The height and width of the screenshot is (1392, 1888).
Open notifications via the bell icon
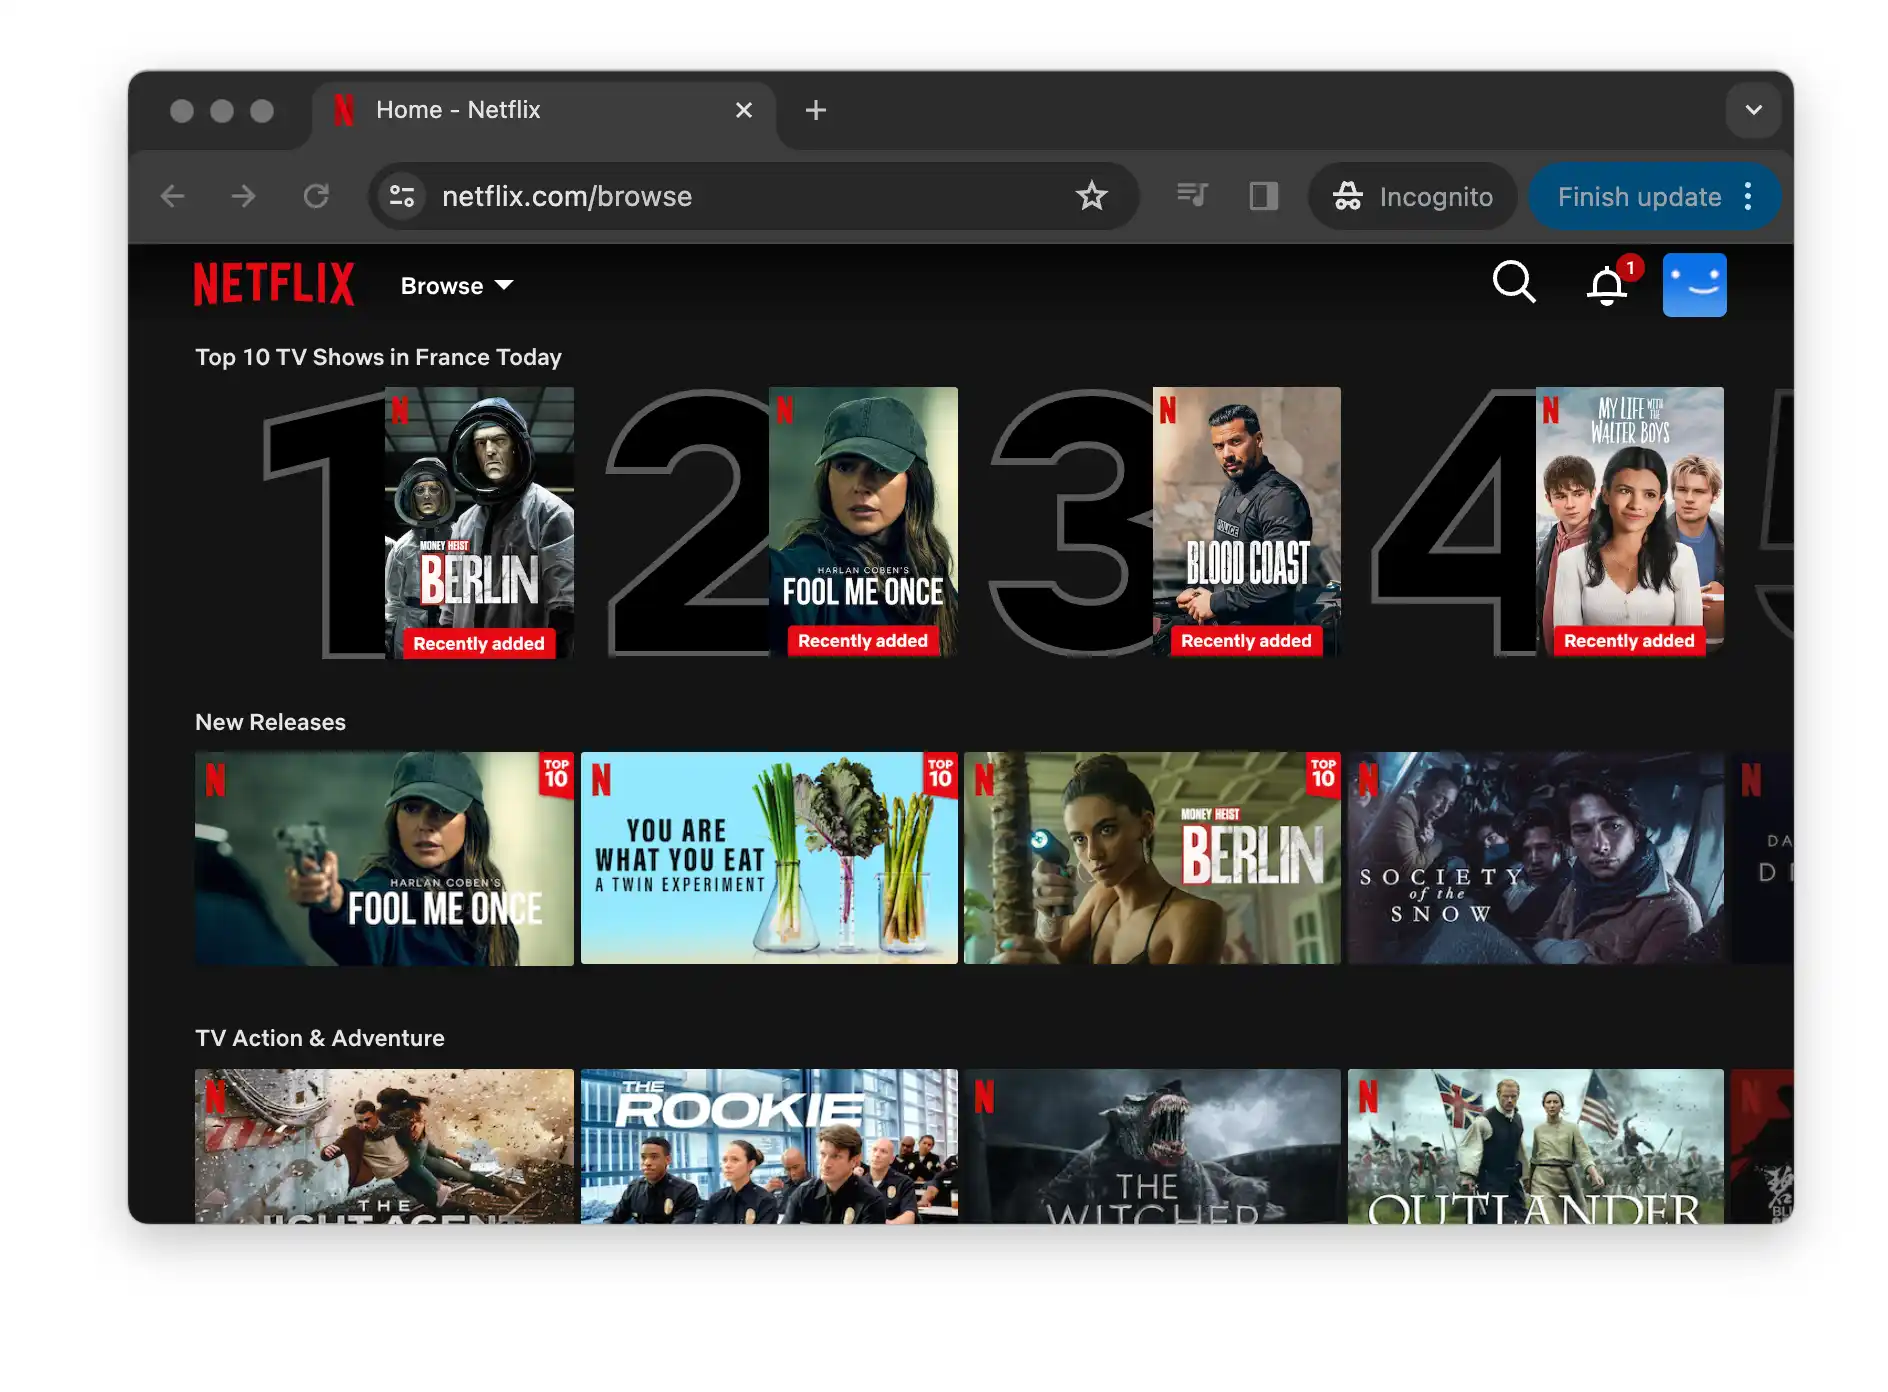pyautogui.click(x=1606, y=286)
